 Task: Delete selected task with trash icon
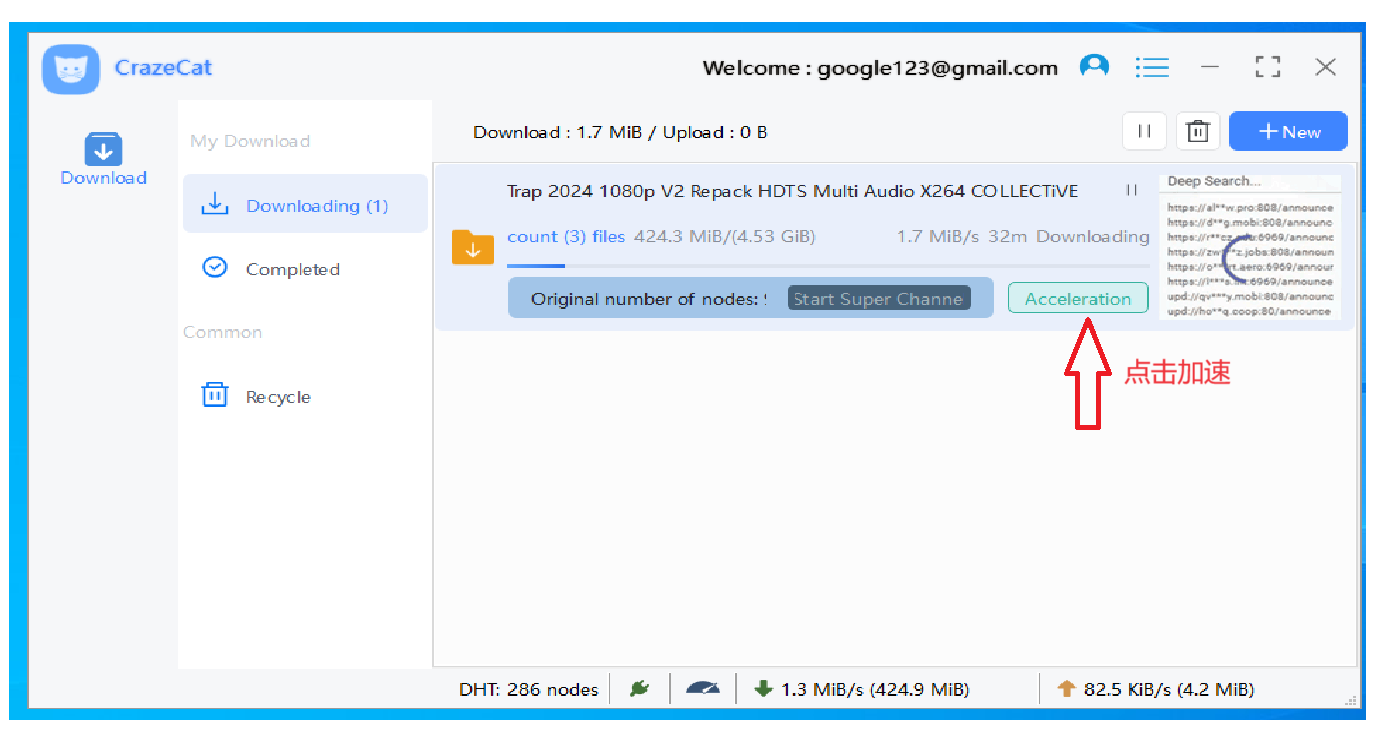[x=1197, y=131]
